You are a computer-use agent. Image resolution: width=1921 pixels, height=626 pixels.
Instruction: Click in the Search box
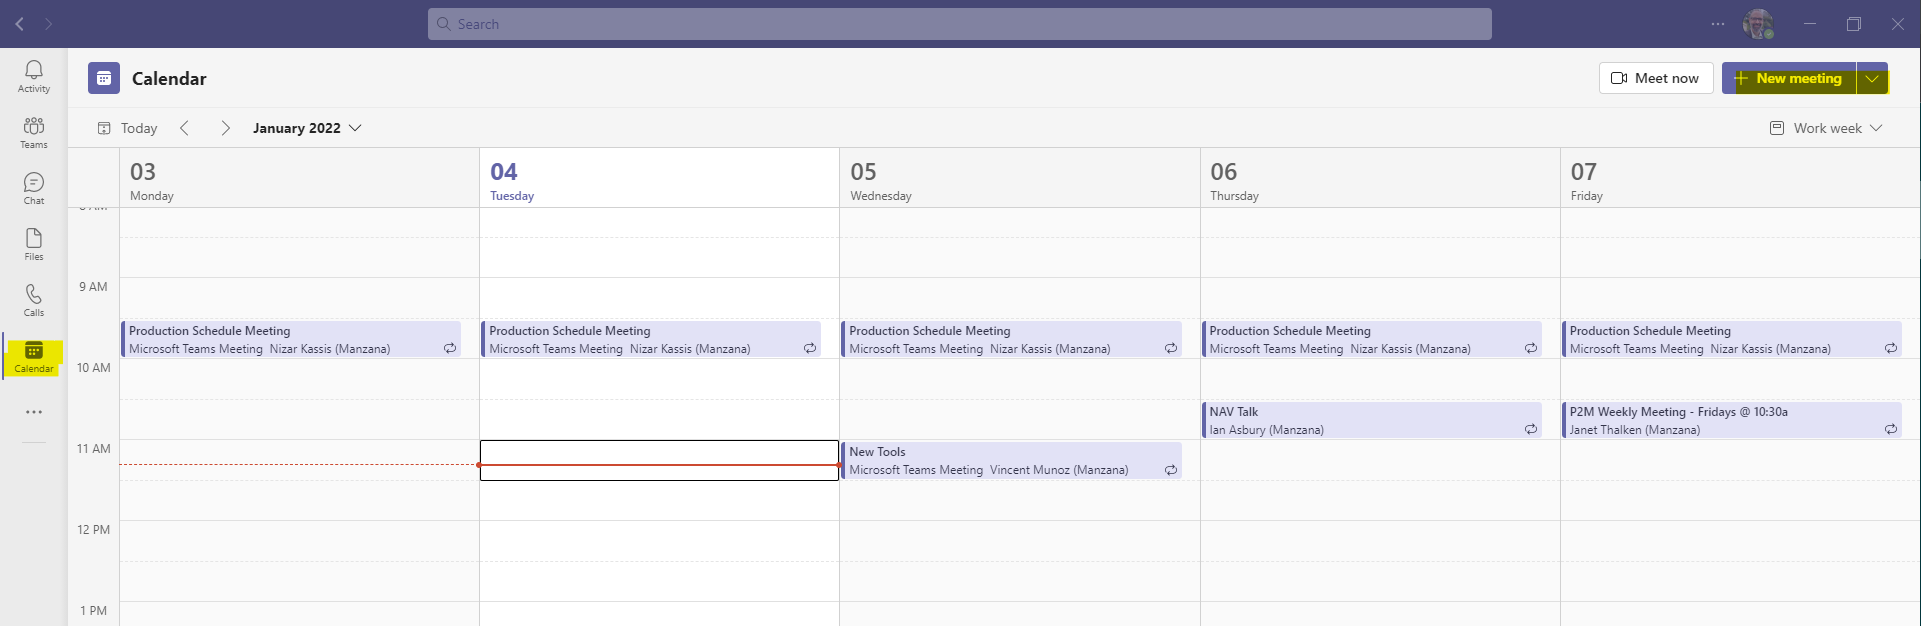pos(960,24)
